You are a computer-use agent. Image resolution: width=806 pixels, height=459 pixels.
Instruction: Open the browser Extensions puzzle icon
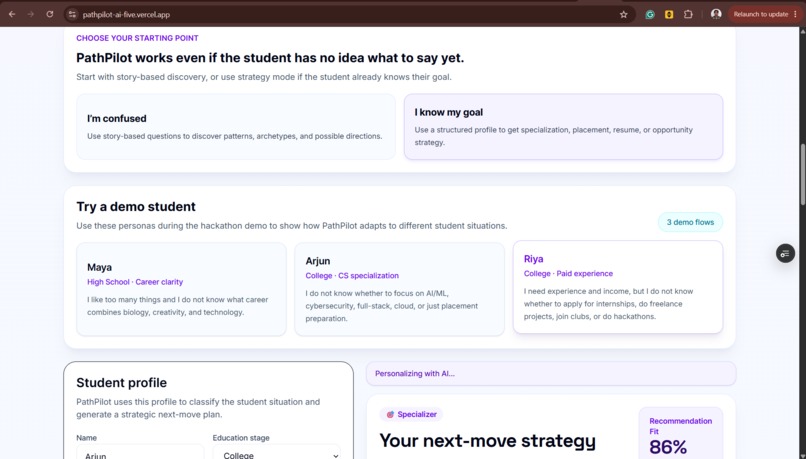688,14
